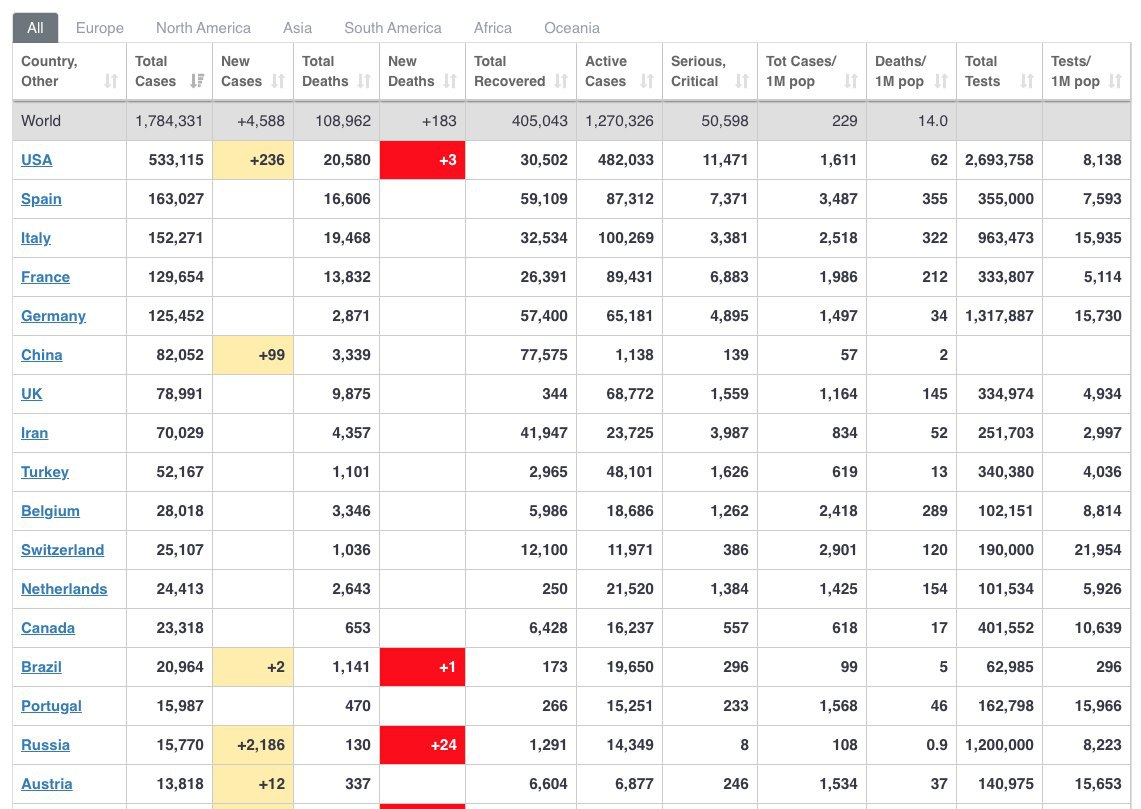The height and width of the screenshot is (809, 1141).
Task: Open the Brazil link
Action: 41,667
